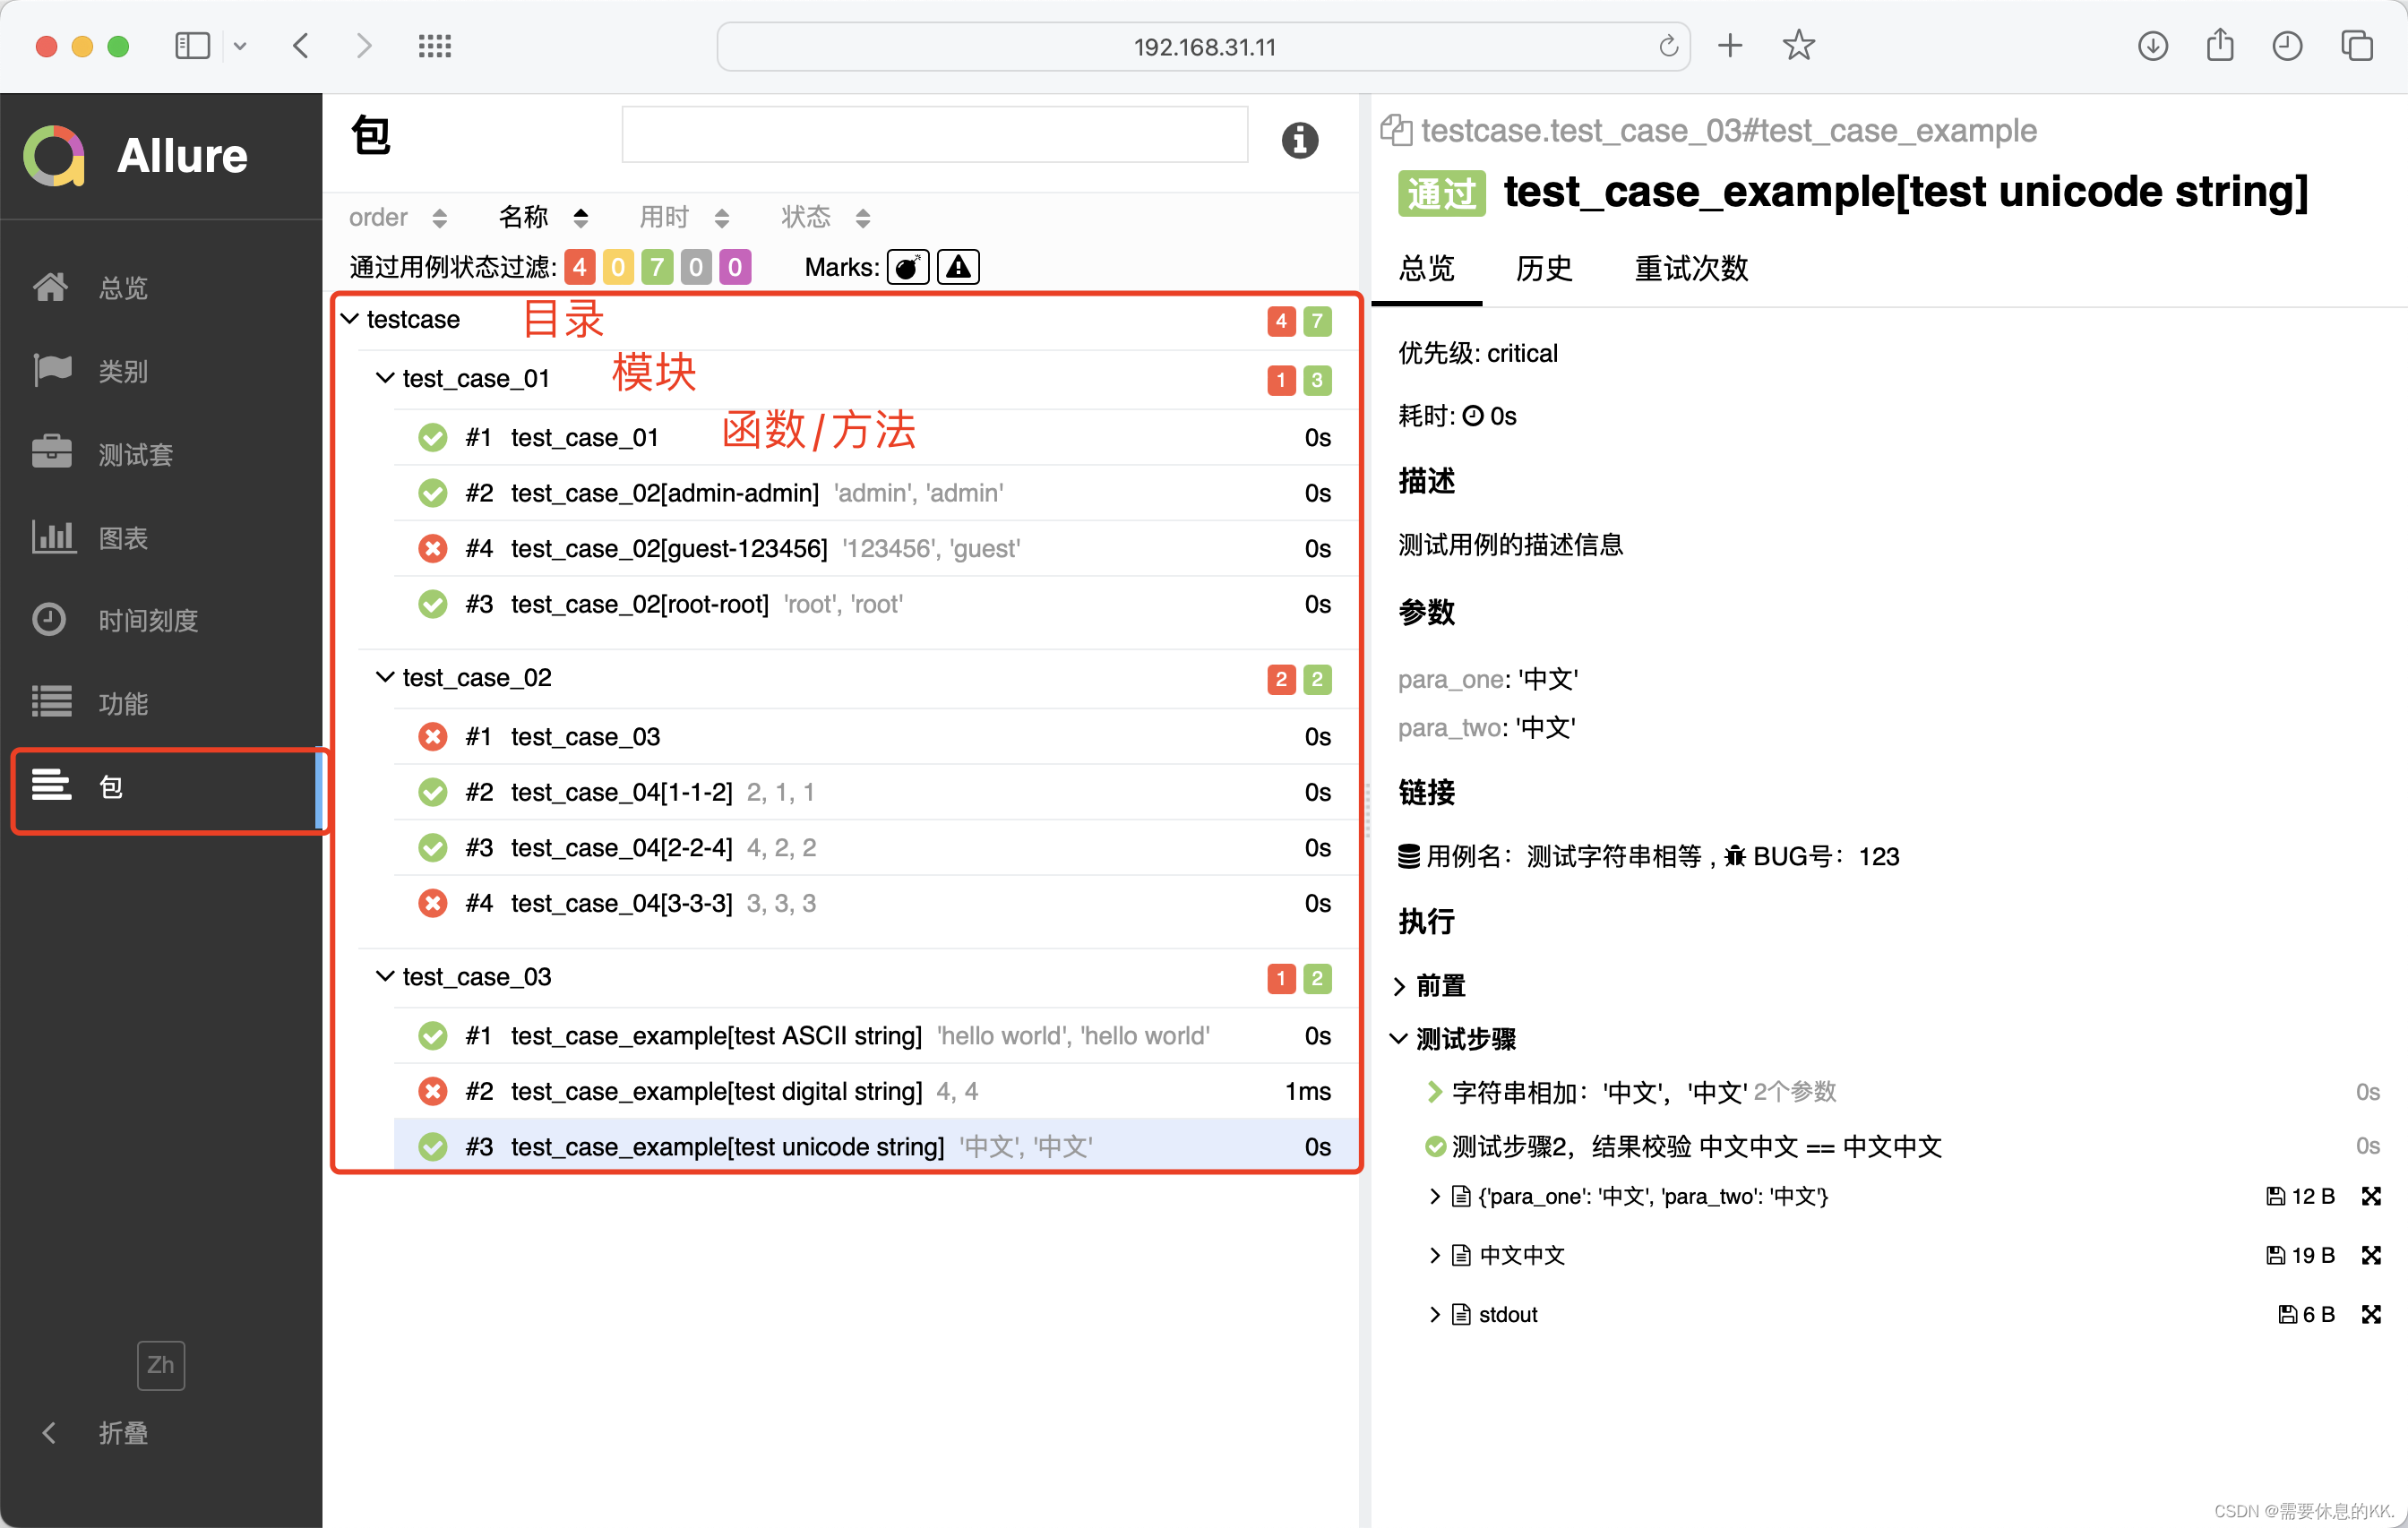Click the info icon beside the search box
Screen dimensions: 2408x1528
click(1299, 141)
